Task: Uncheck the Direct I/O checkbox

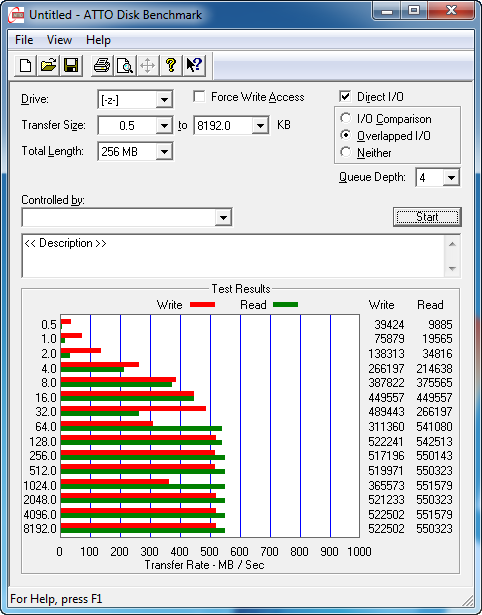Action: (x=345, y=96)
